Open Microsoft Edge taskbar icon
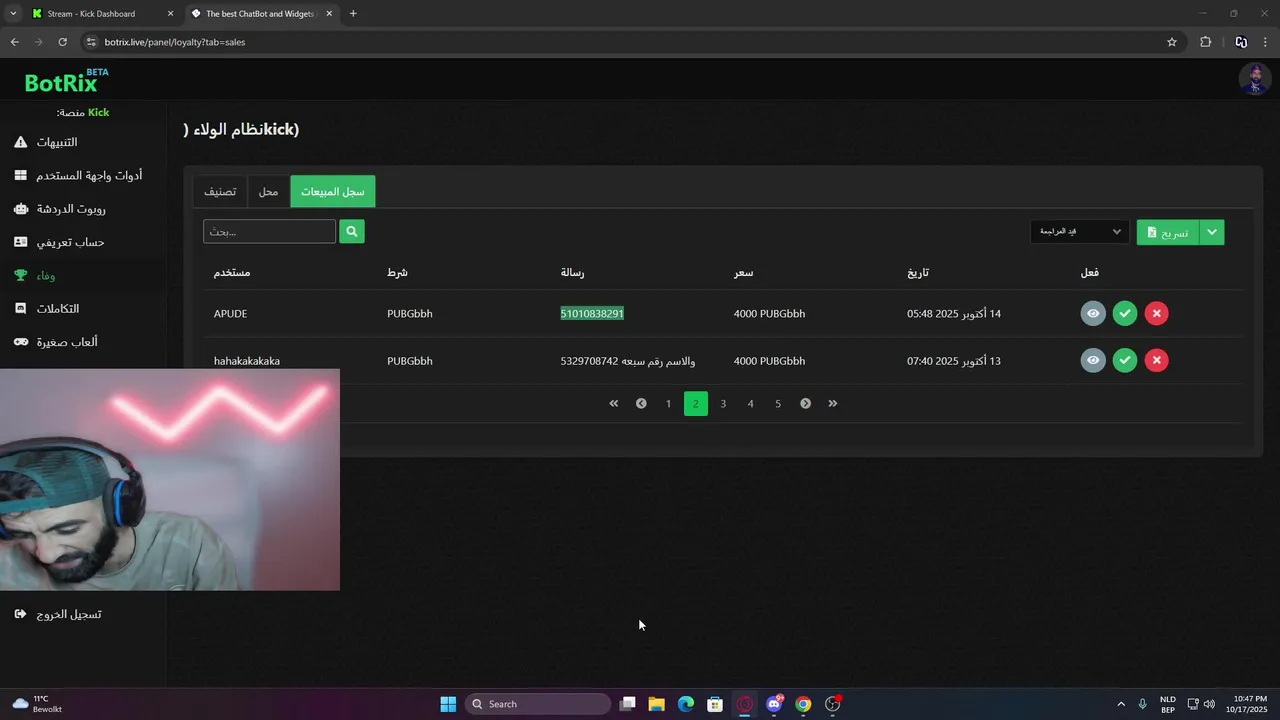This screenshot has height=720, width=1280. tap(686, 704)
